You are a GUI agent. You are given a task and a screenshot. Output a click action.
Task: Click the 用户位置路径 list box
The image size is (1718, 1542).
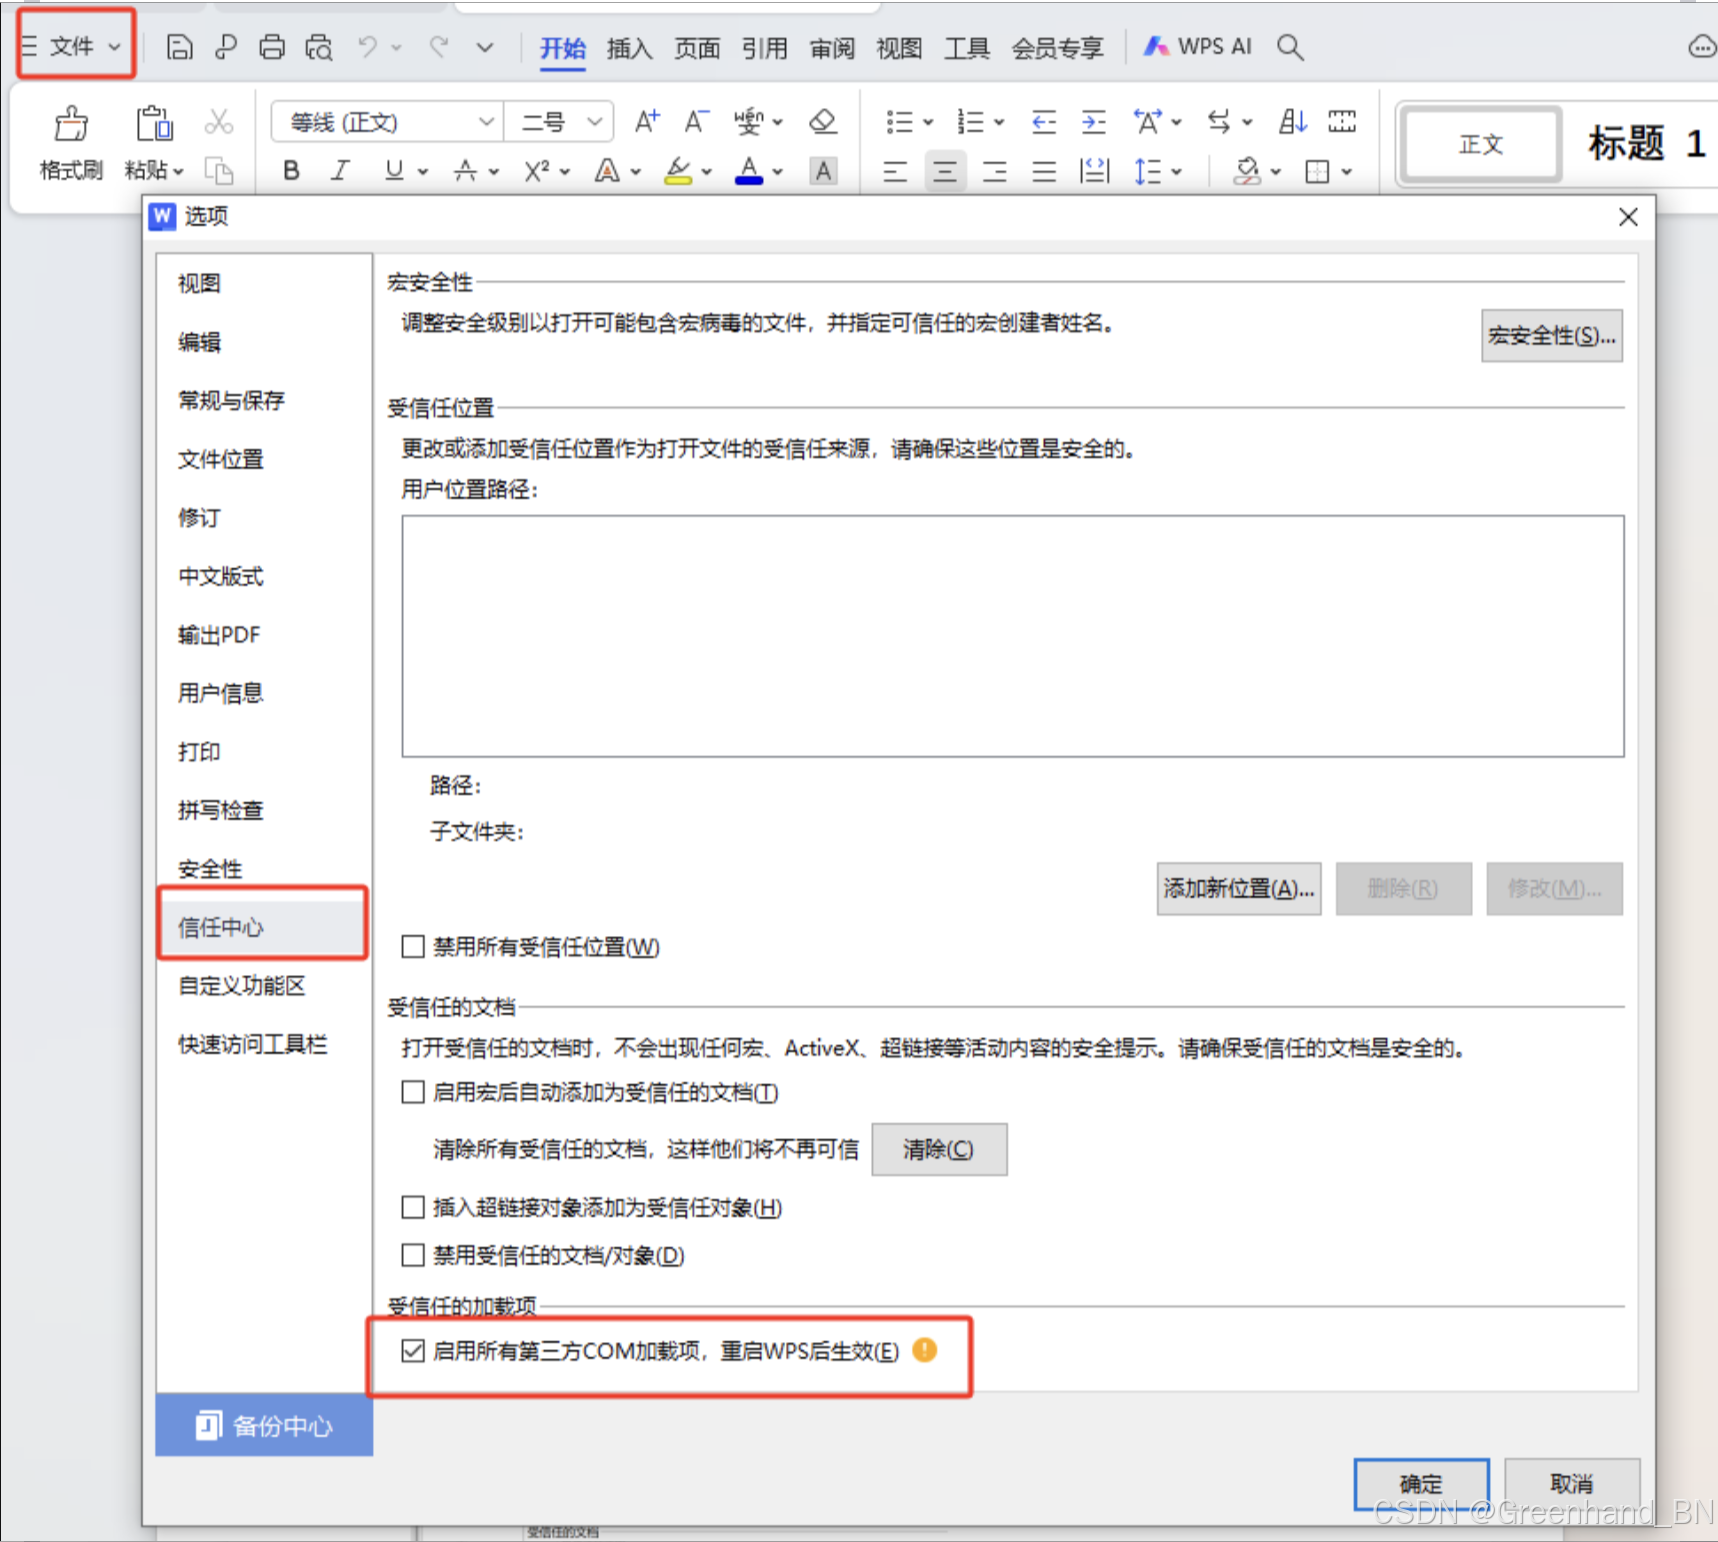click(1012, 636)
